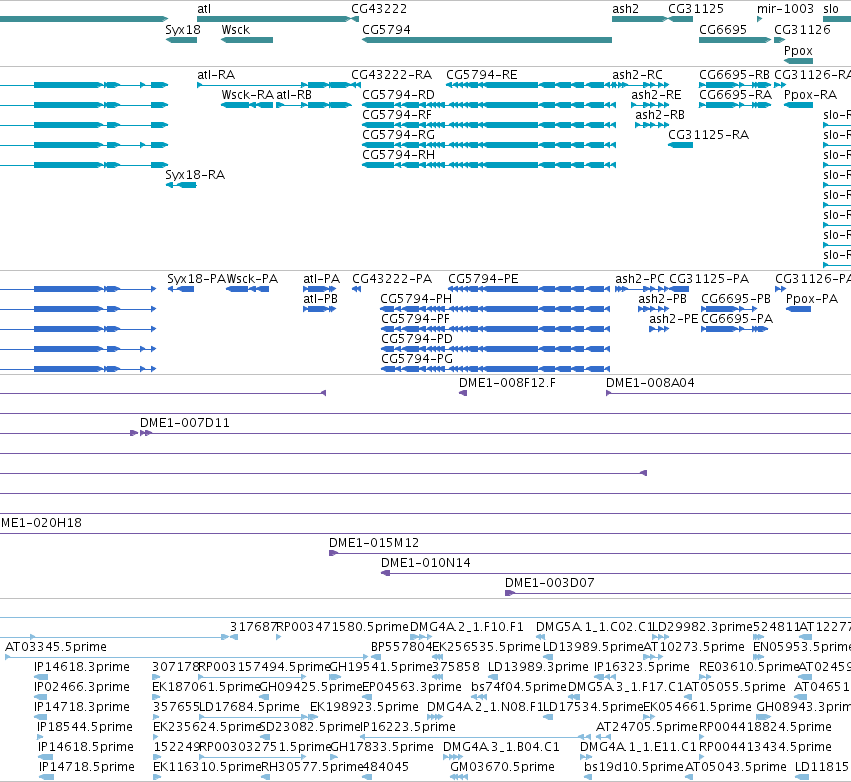Open the DME1-003D07 BAC label
The width and height of the screenshot is (851, 782).
coord(550,583)
